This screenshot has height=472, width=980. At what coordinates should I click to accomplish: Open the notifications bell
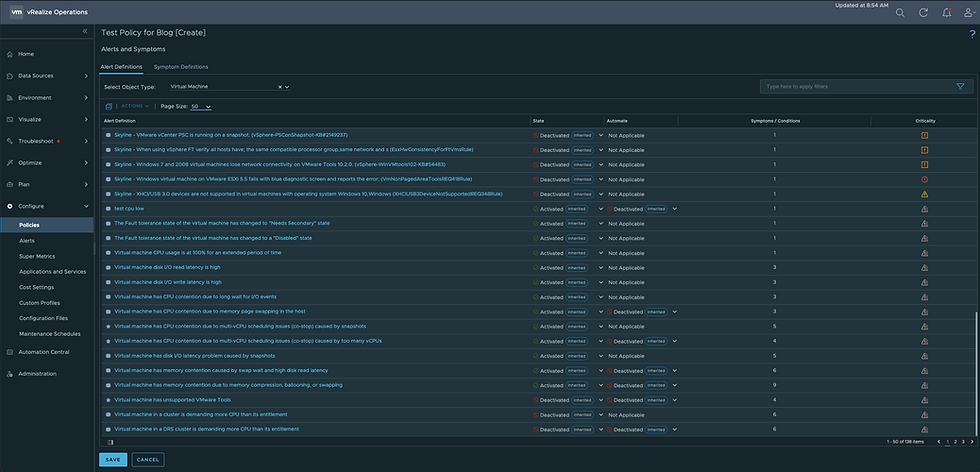[946, 13]
